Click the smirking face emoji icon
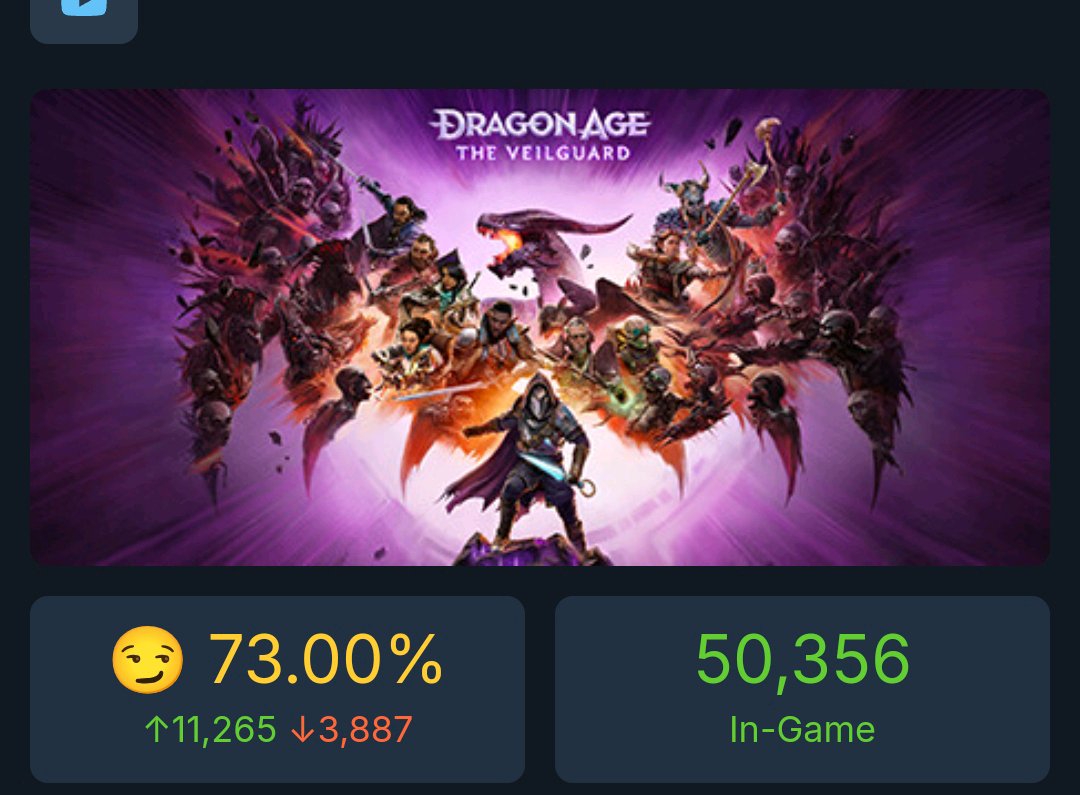 click(147, 659)
